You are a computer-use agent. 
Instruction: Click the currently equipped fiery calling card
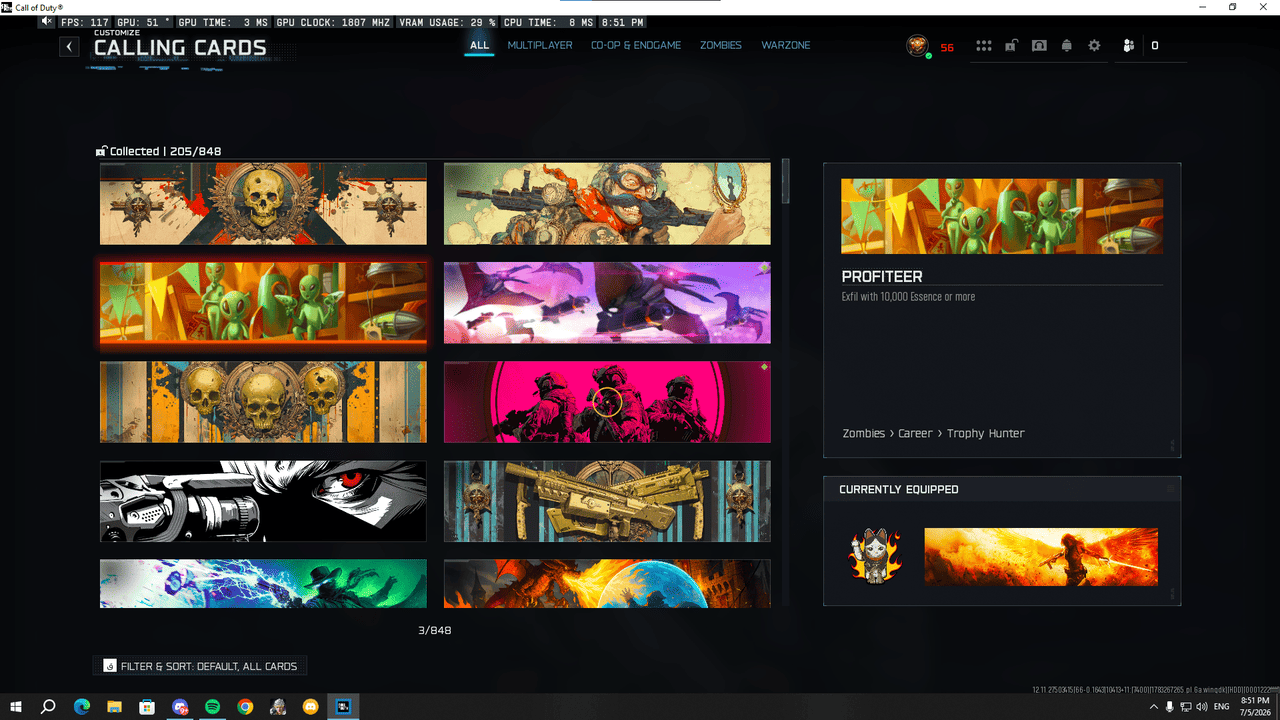pos(1041,557)
